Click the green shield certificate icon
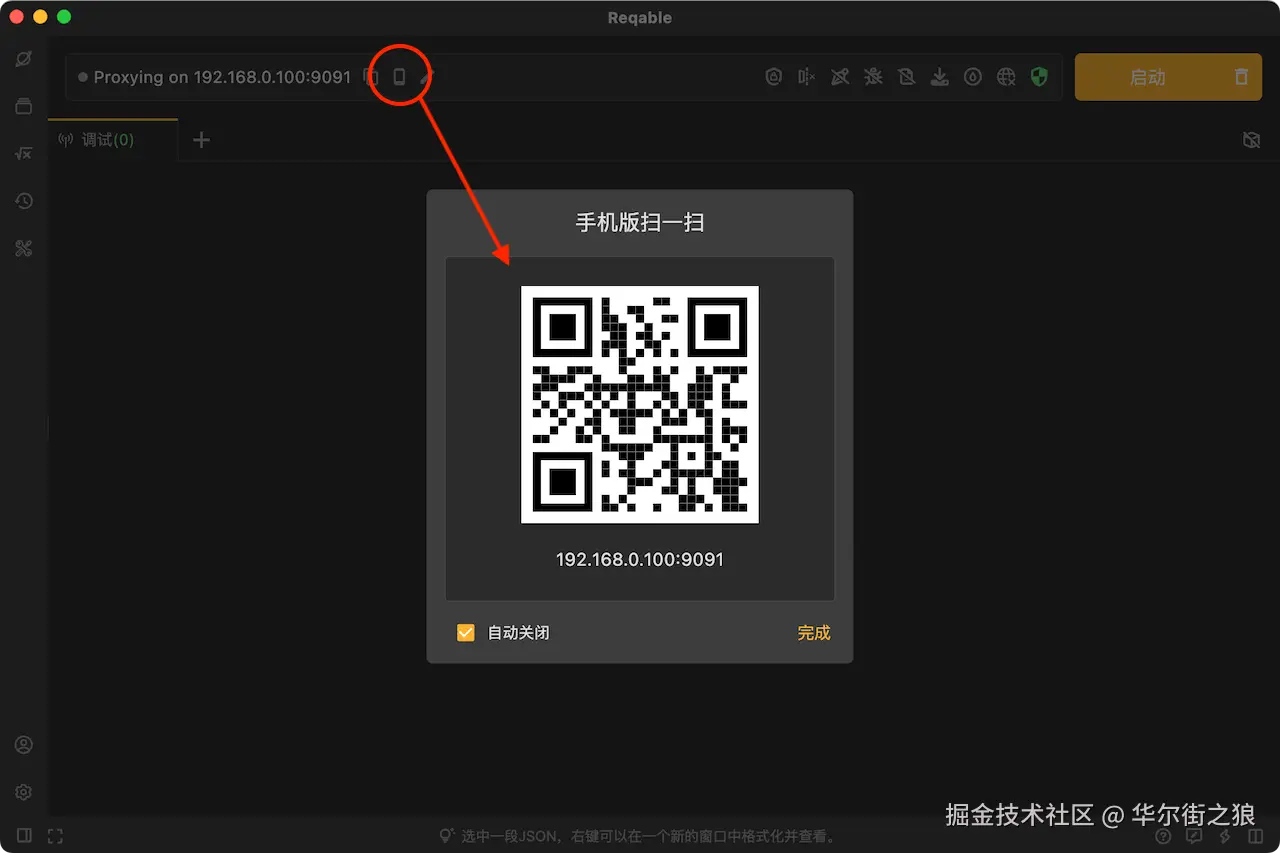 pyautogui.click(x=1039, y=77)
